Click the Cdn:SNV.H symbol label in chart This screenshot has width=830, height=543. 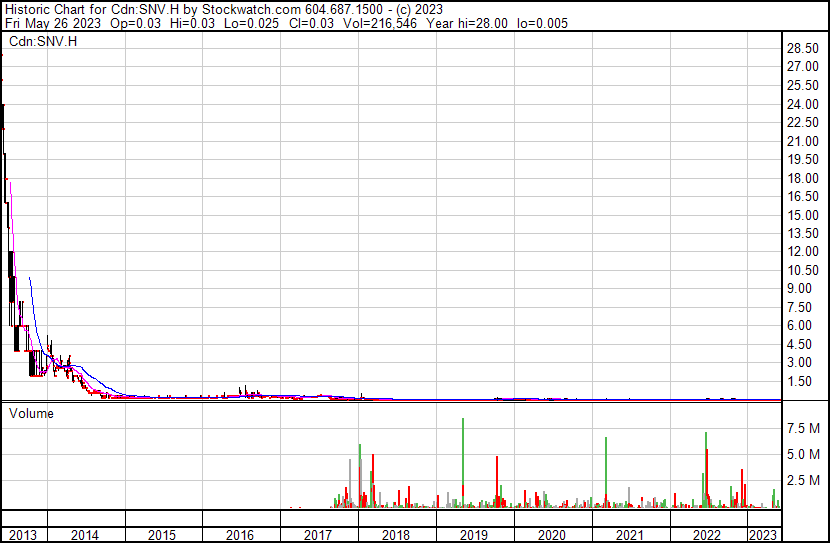point(43,42)
